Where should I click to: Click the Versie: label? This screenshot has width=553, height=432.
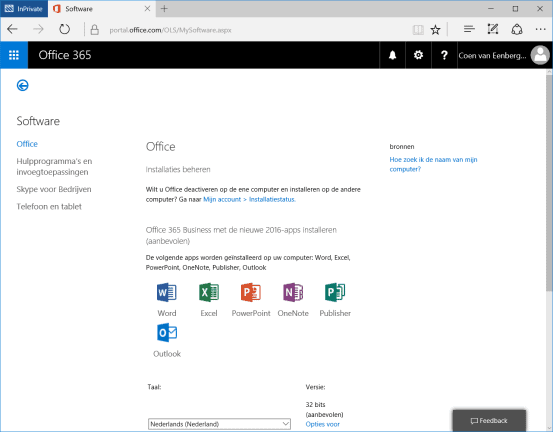tap(315, 387)
